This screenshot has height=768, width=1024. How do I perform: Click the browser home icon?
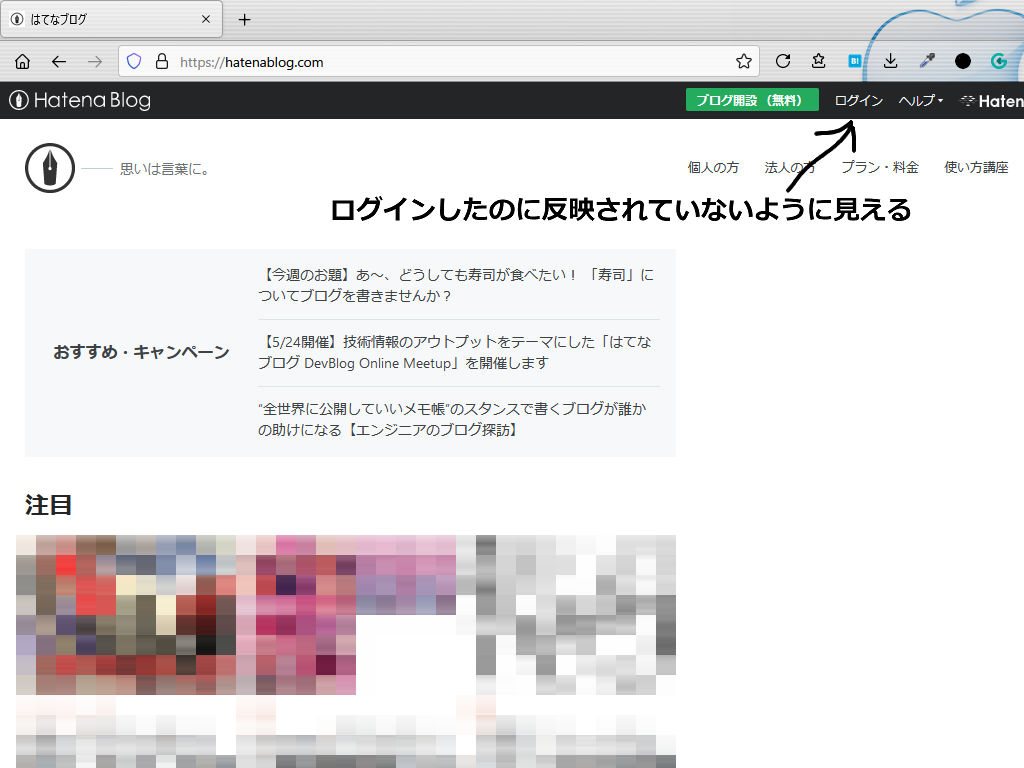point(22,62)
